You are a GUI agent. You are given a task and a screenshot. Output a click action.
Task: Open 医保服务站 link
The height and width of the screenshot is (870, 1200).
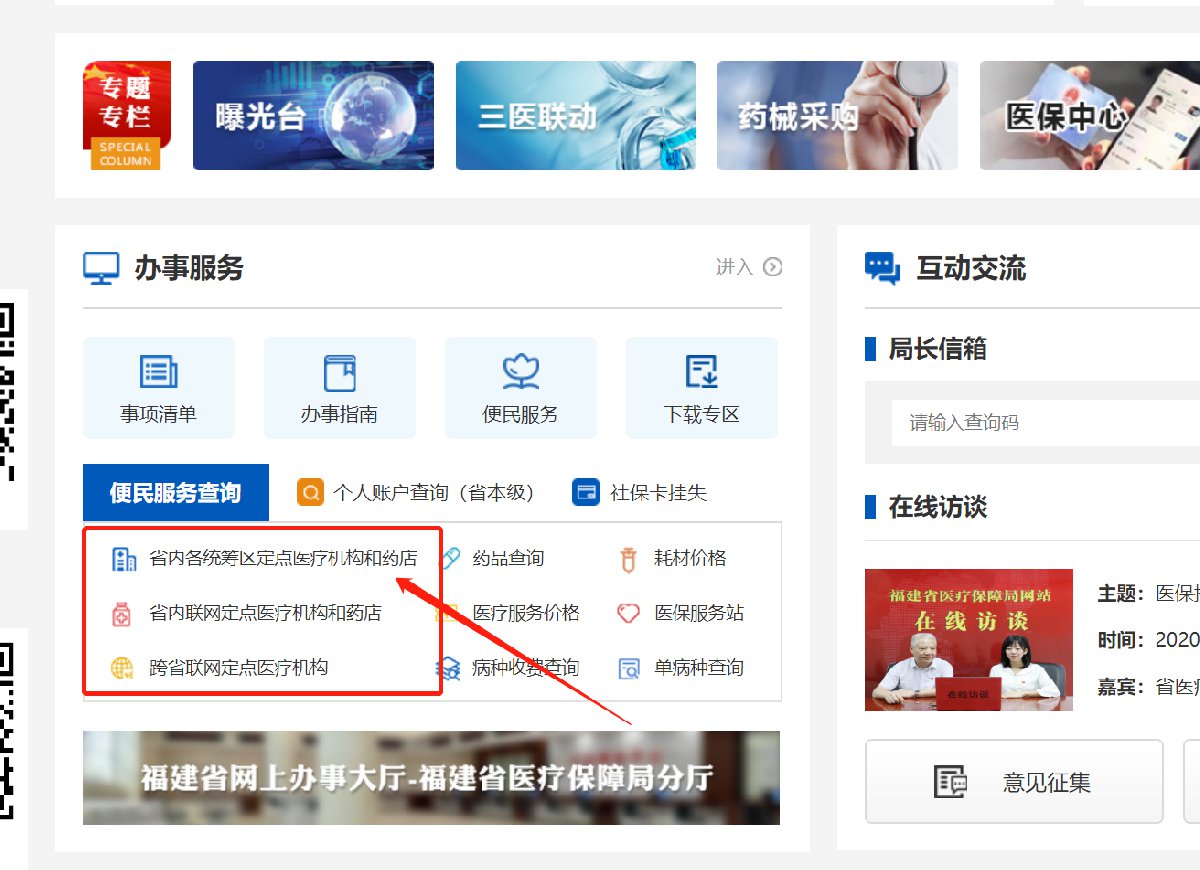tap(699, 612)
